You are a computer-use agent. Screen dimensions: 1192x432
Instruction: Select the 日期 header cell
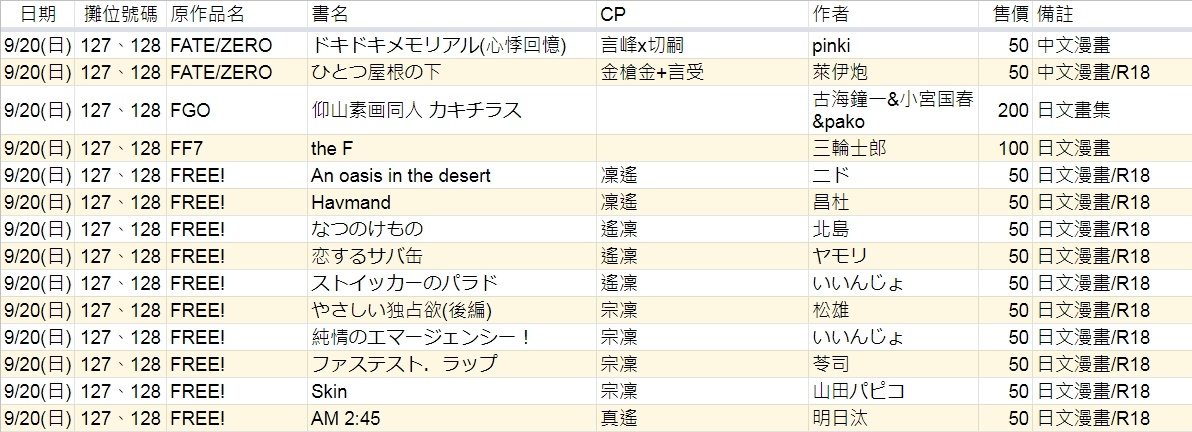[37, 14]
